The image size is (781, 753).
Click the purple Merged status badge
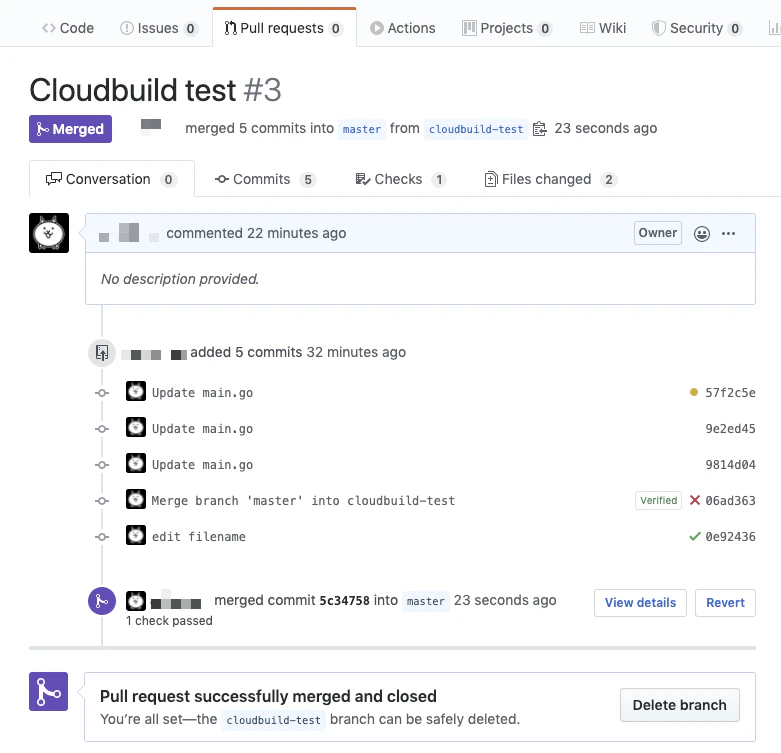tap(70, 129)
